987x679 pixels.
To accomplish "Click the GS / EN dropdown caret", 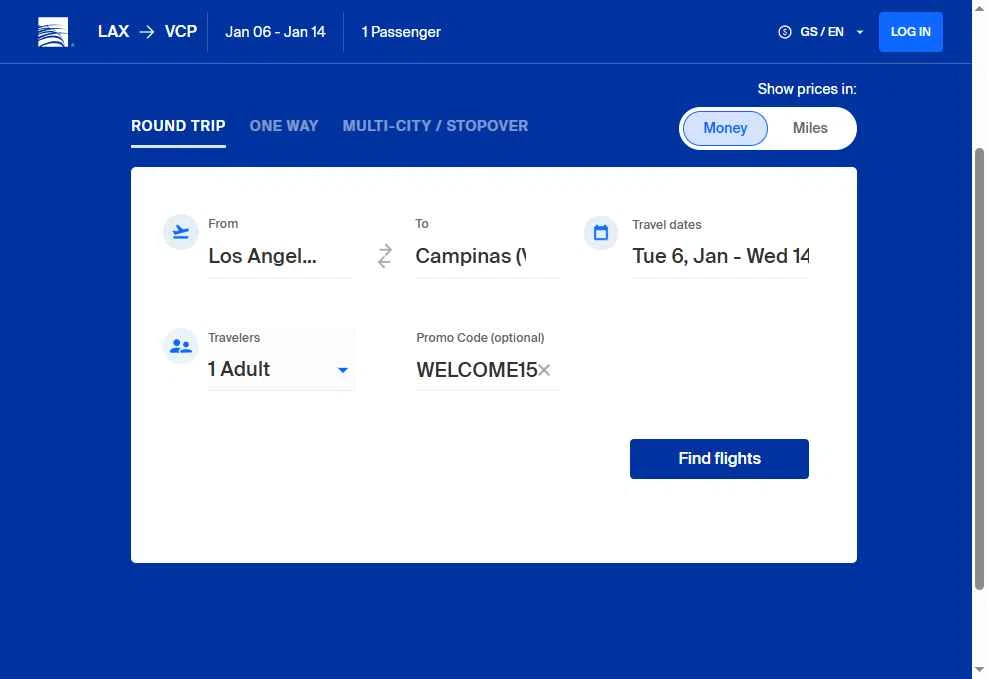I will (860, 32).
